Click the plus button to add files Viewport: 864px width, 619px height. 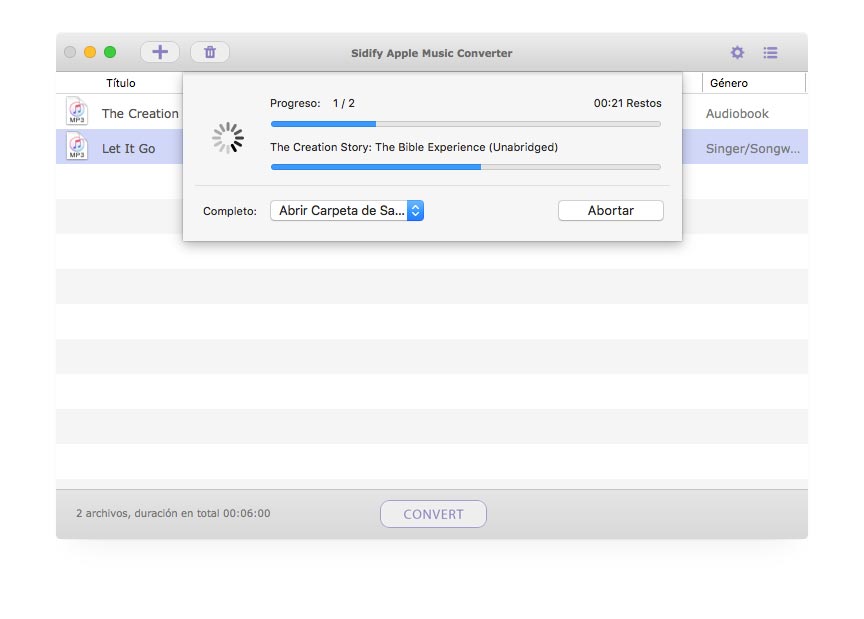tap(160, 52)
